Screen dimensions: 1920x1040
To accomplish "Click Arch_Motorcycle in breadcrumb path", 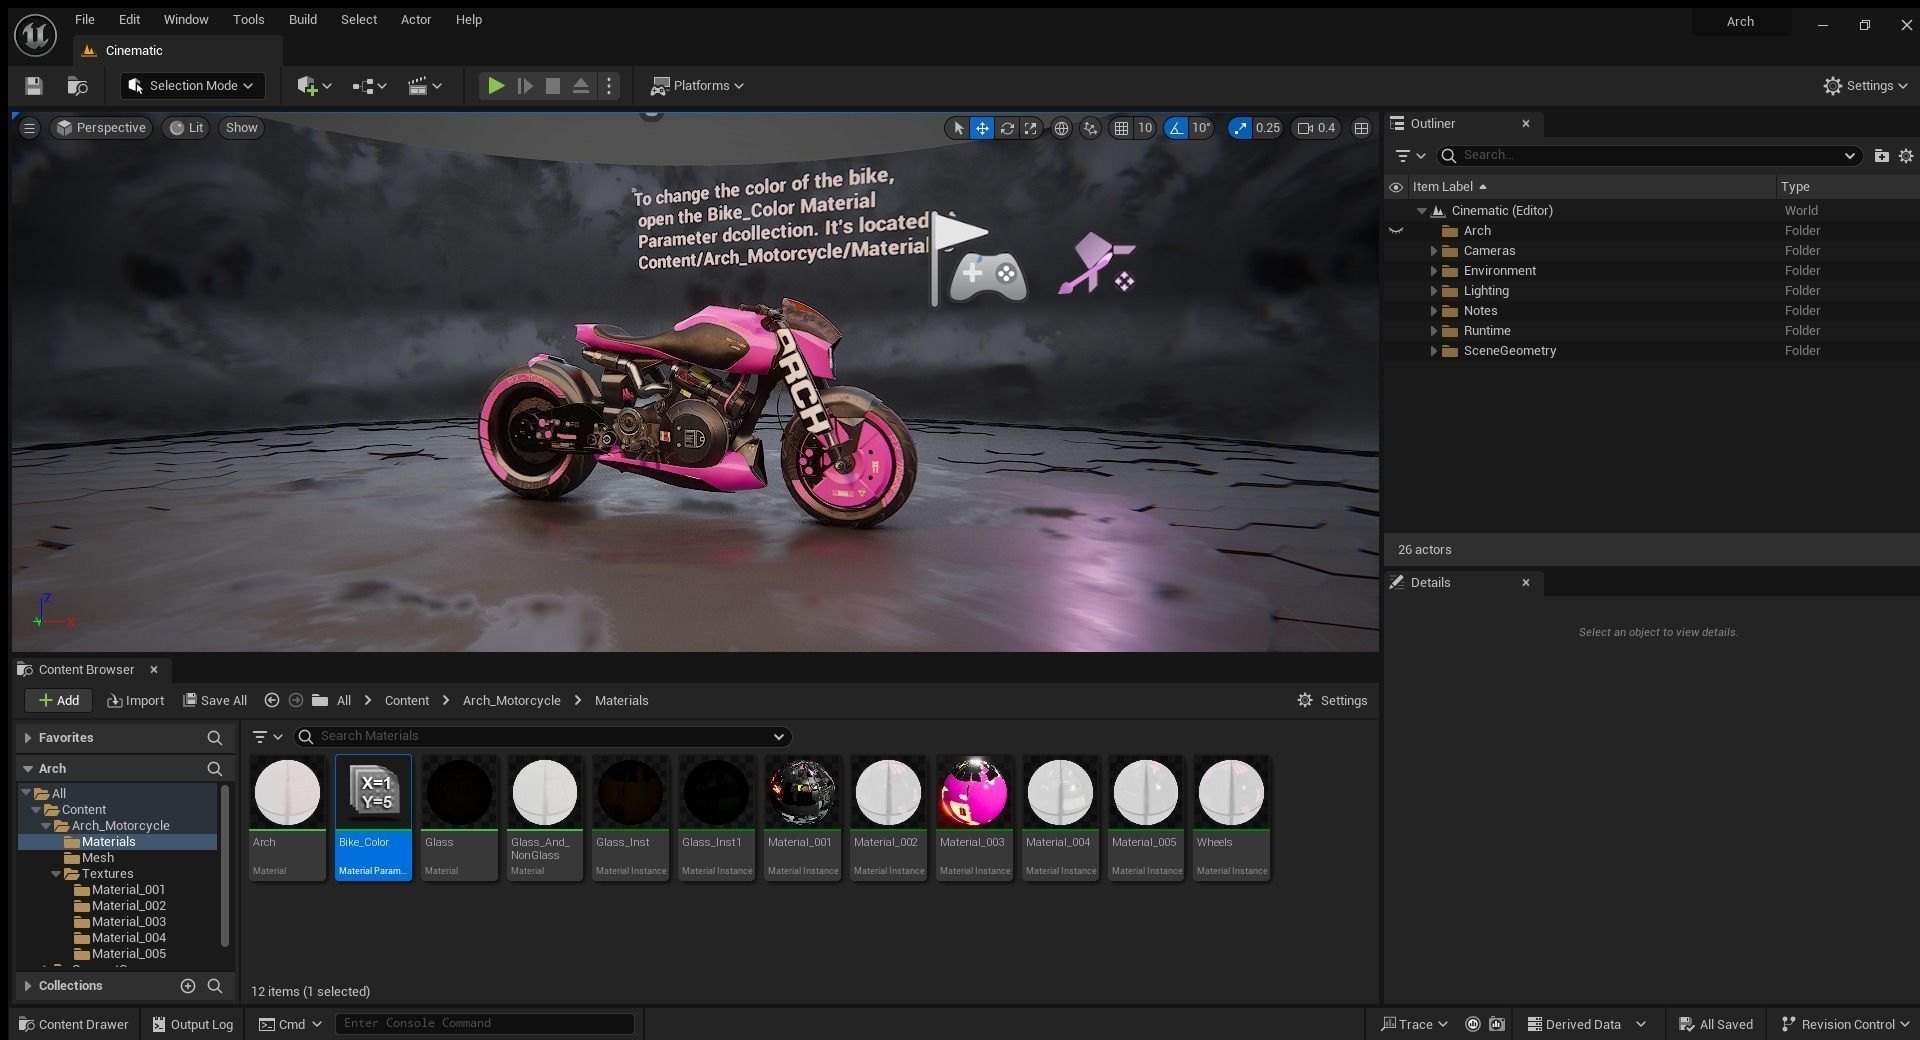I will (x=511, y=701).
